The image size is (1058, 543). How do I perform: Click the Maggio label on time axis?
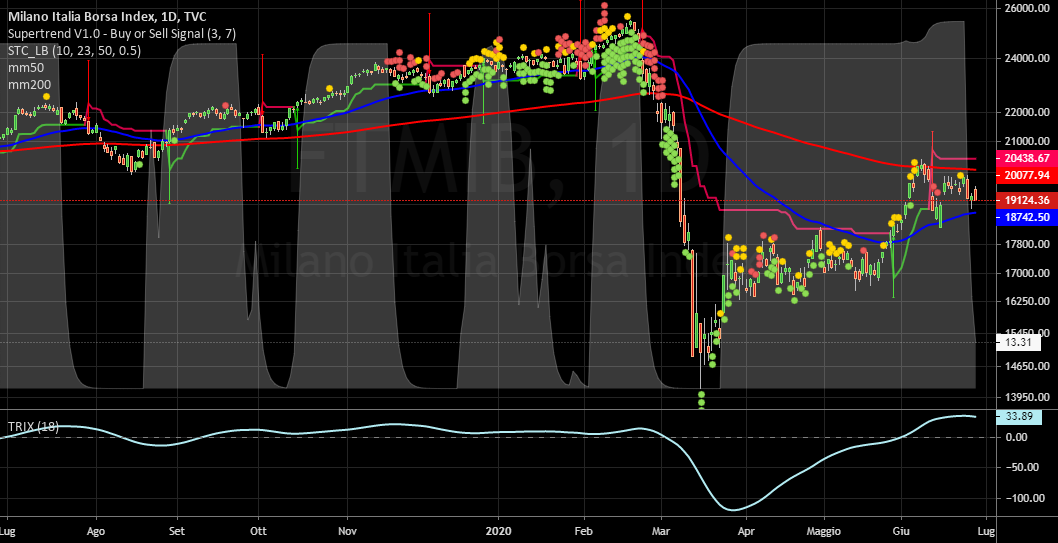pos(823,531)
